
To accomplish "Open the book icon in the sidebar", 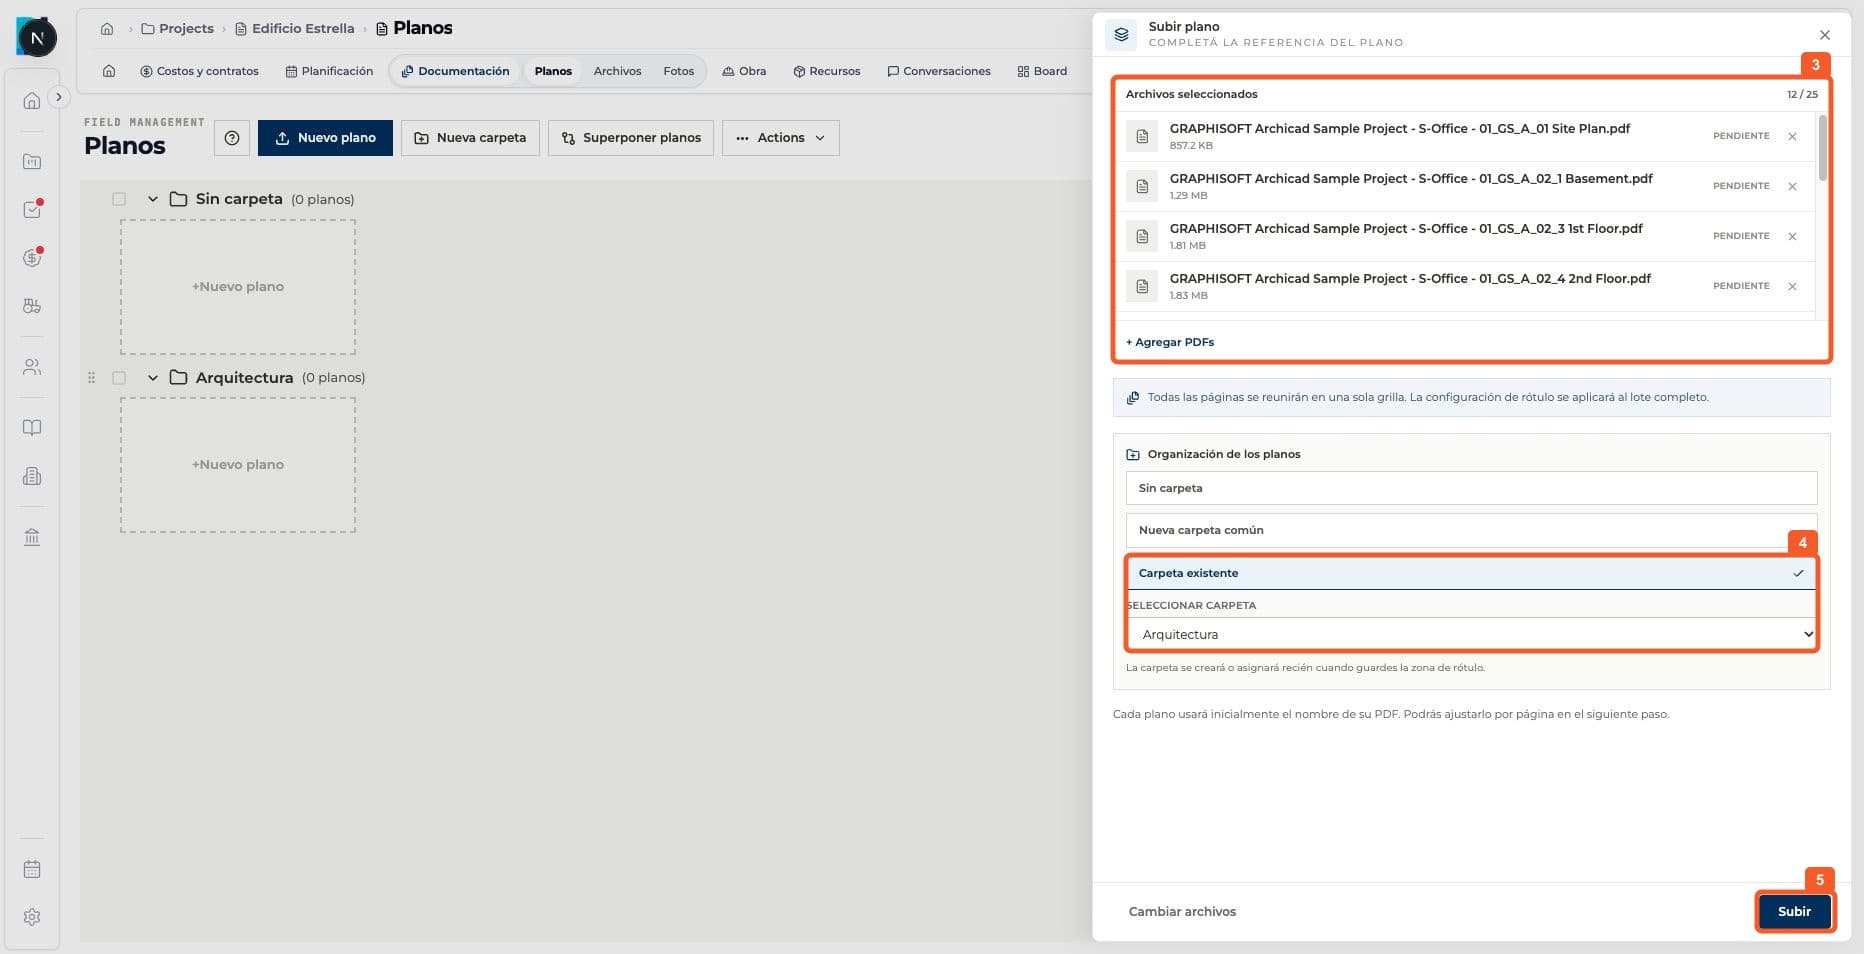I will coord(32,428).
